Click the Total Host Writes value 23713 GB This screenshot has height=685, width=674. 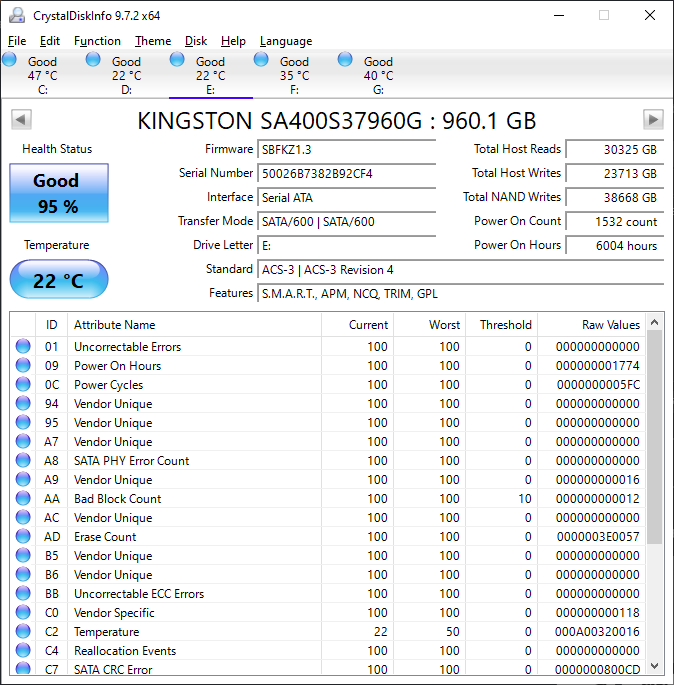[615, 174]
